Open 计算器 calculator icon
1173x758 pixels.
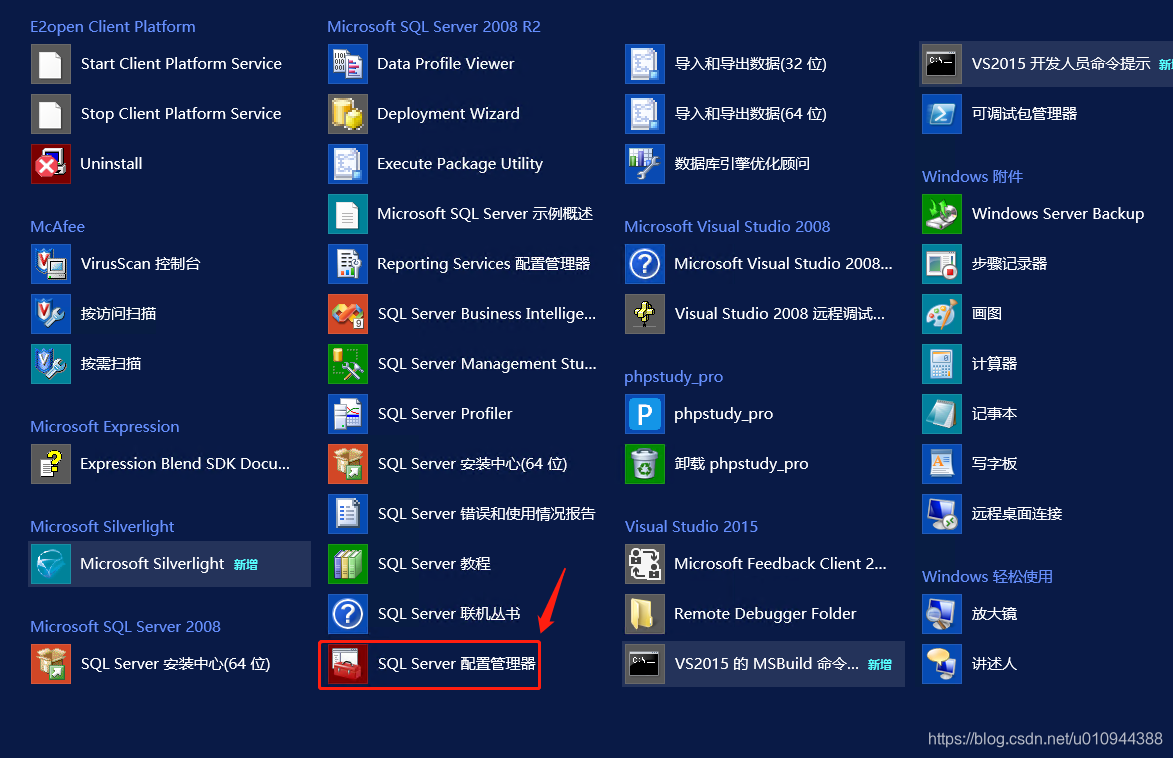point(942,364)
